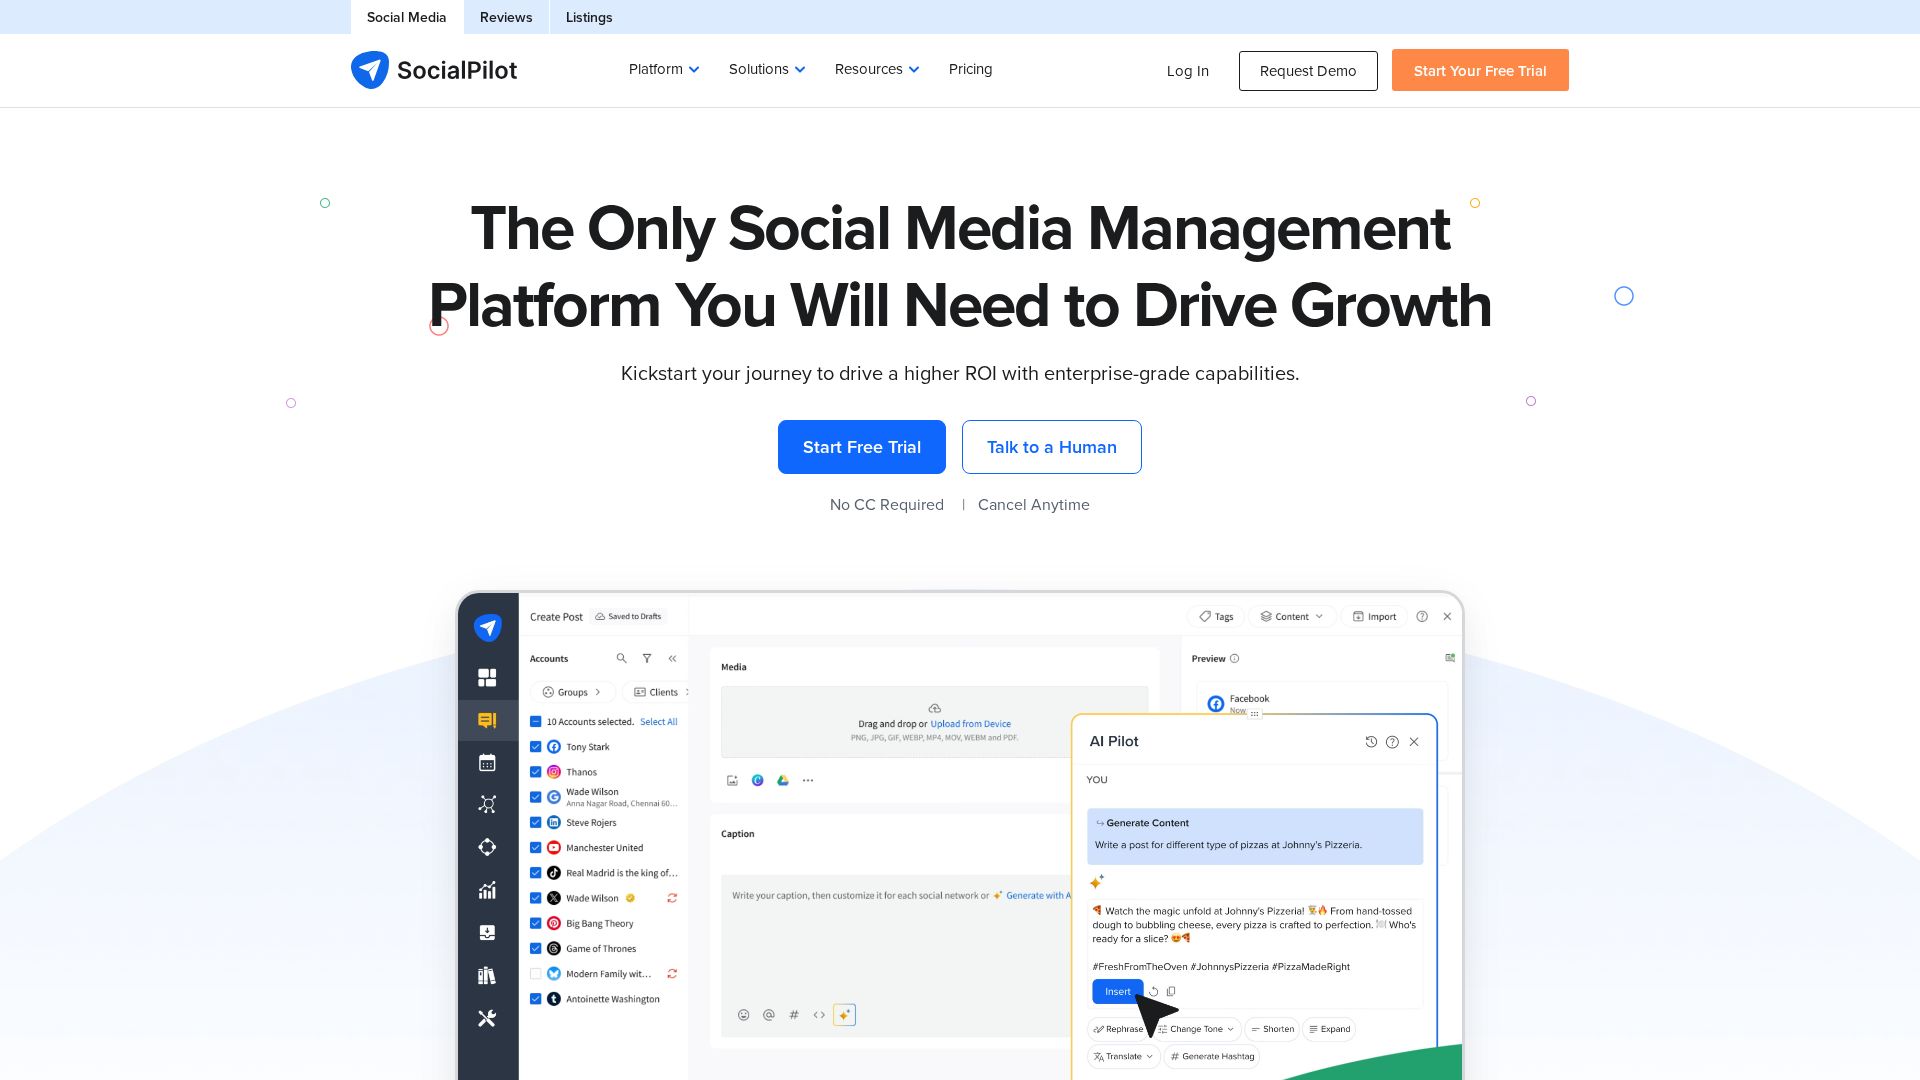Toggle the Big Bang Theory checkbox
This screenshot has height=1080, width=1920.
click(x=536, y=924)
